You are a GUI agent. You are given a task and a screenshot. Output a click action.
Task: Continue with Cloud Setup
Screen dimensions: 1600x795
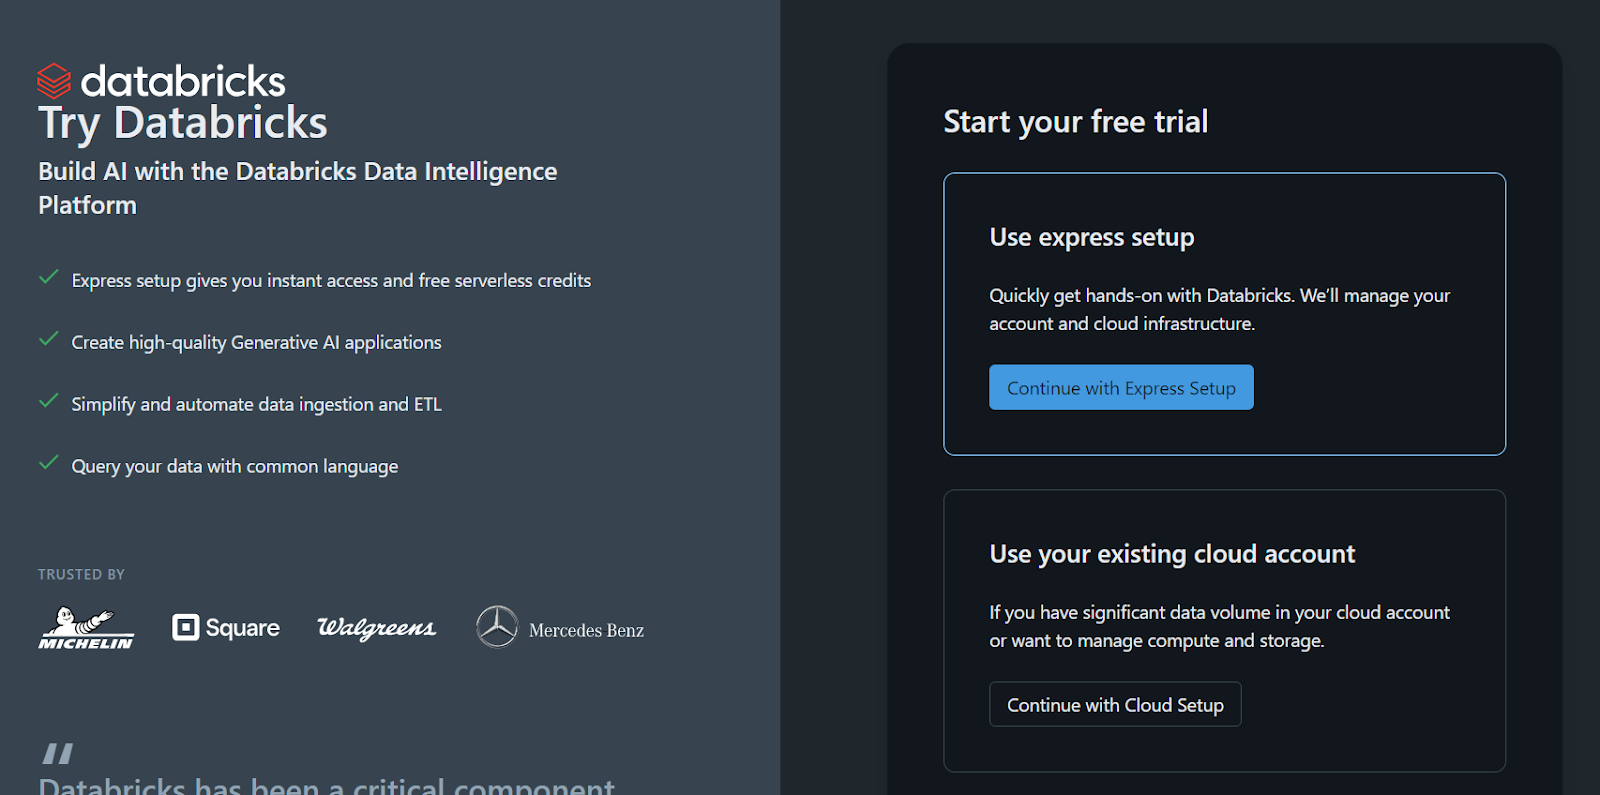tap(1115, 704)
